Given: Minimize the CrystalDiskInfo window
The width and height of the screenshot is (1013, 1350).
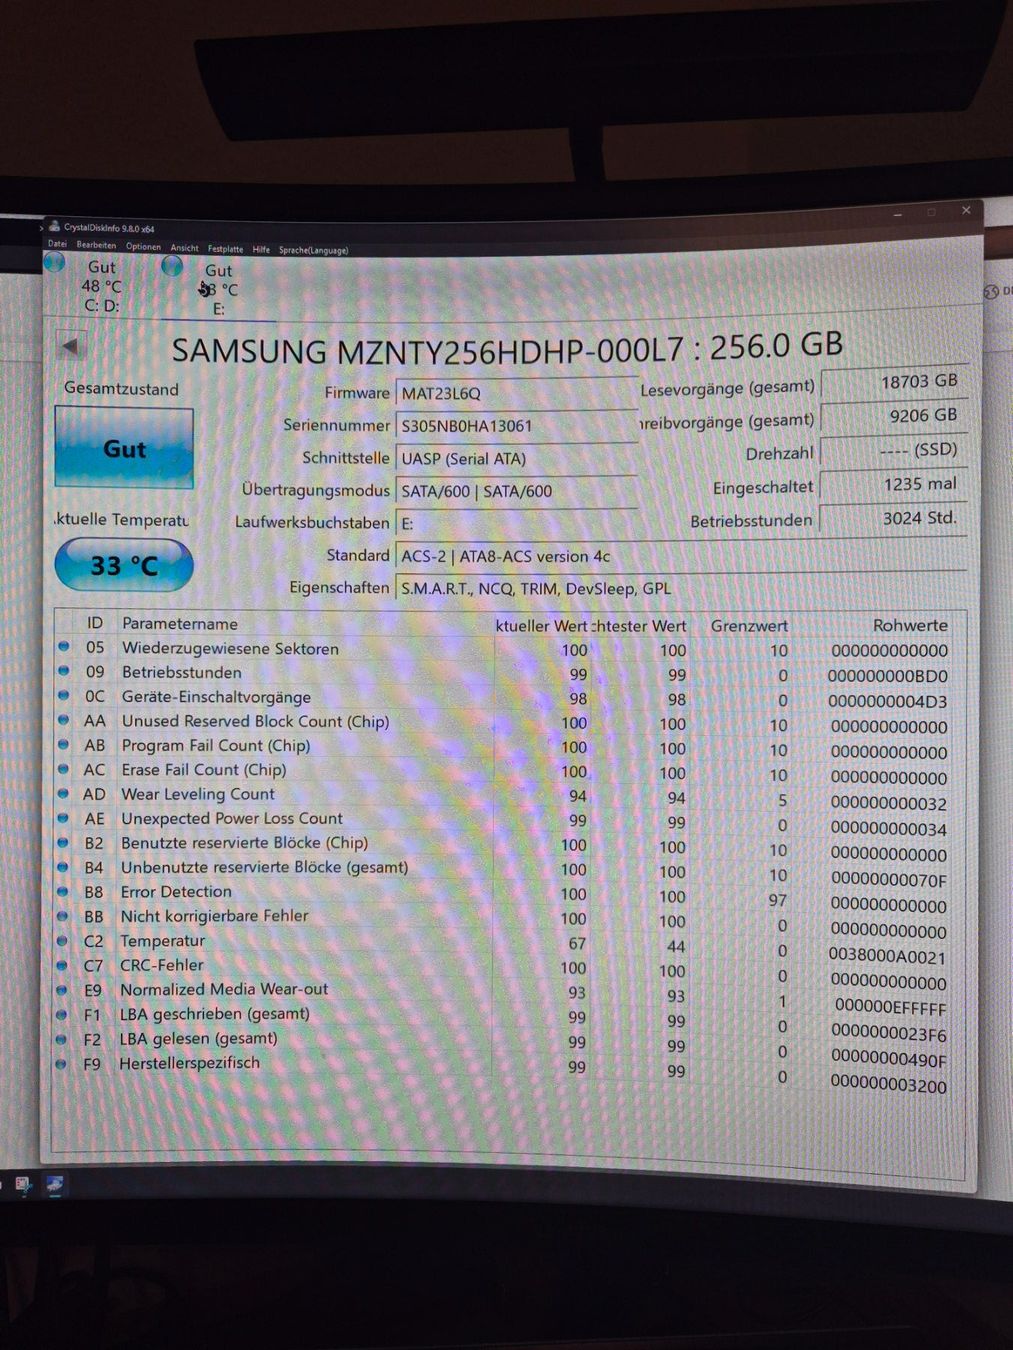Looking at the screenshot, I should tap(898, 213).
